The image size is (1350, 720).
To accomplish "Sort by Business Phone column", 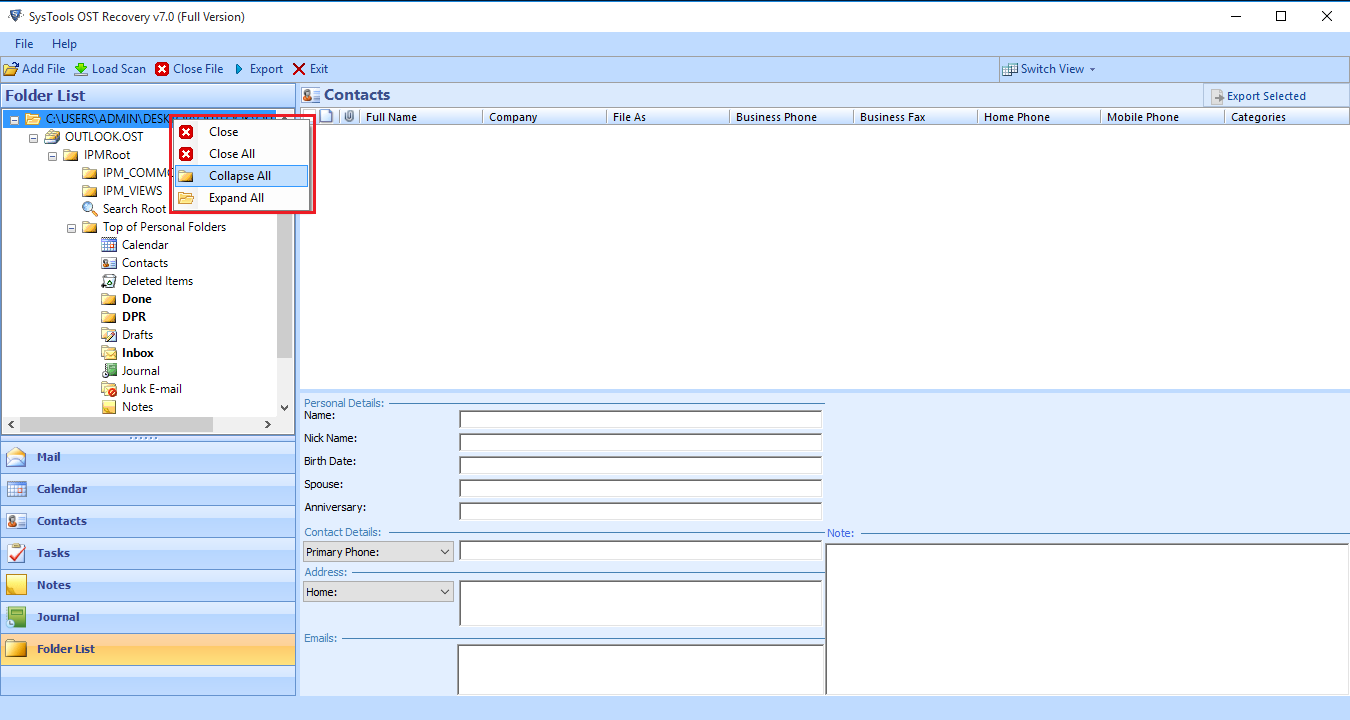I will tap(791, 117).
